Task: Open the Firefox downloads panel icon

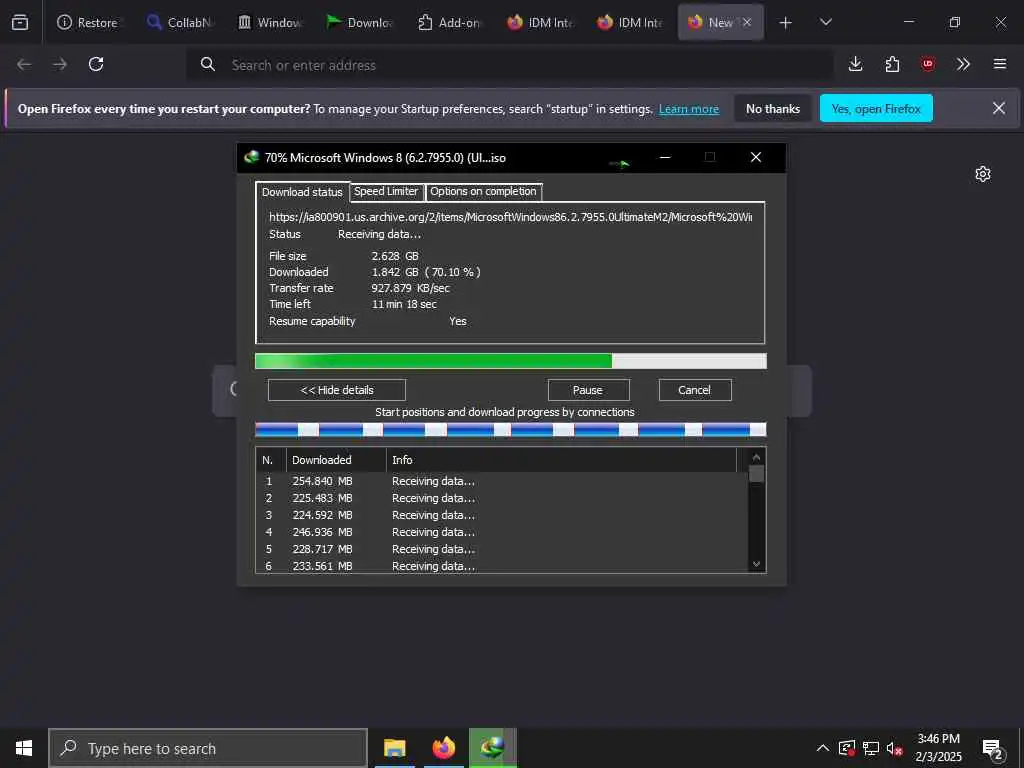Action: [x=856, y=64]
